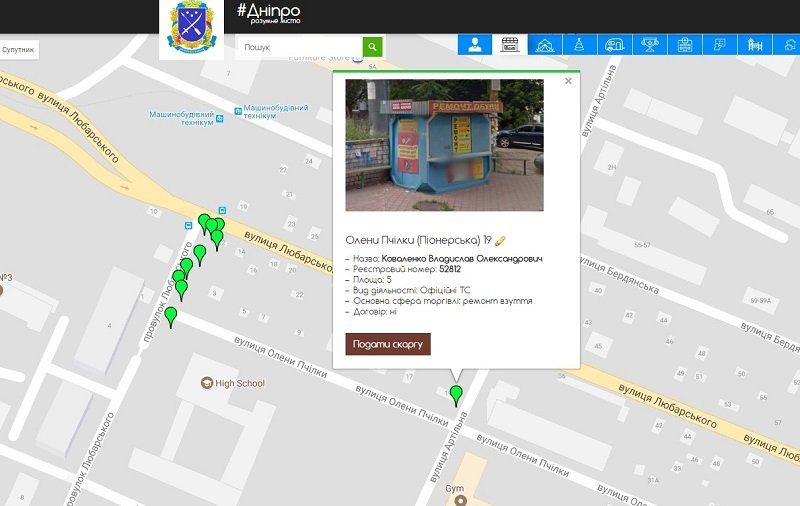Image resolution: width=800 pixels, height=506 pixels.
Task: Close the kiosk info popup
Action: click(568, 81)
